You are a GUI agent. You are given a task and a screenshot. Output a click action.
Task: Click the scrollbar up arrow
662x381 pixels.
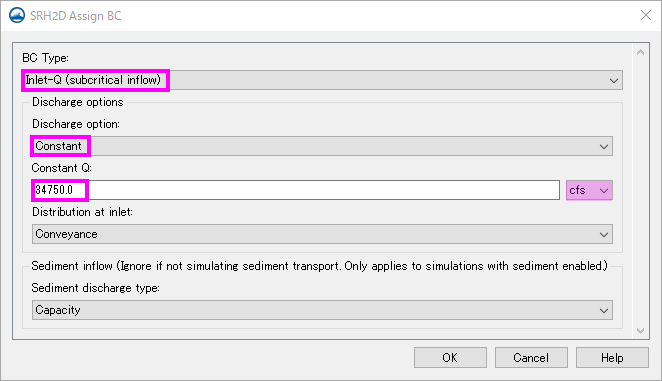click(640, 52)
